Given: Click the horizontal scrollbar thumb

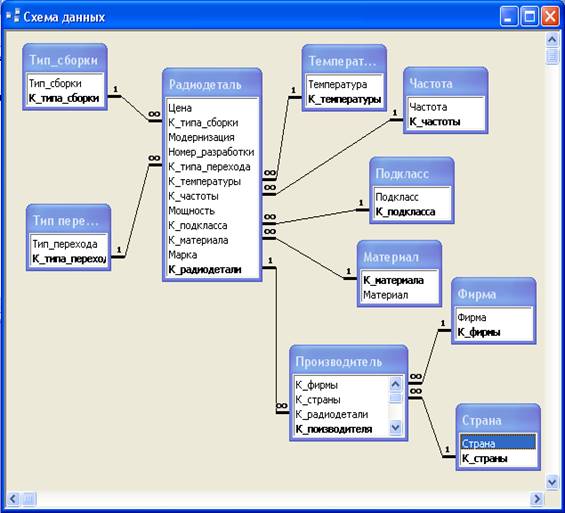Looking at the screenshot, I should (29, 499).
